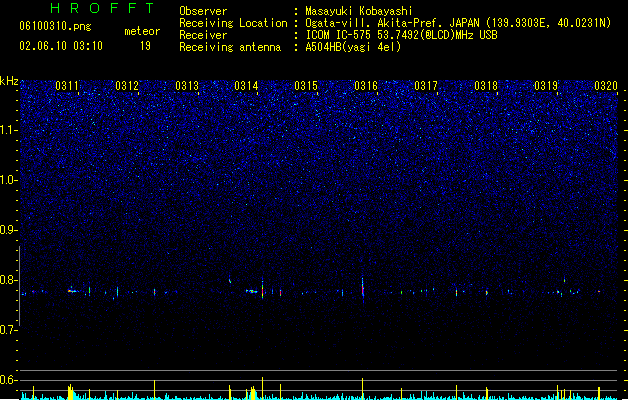Screen dimensions: 629x400
Task: Click the Receiving Location label
Action: pyautogui.click(x=233, y=23)
